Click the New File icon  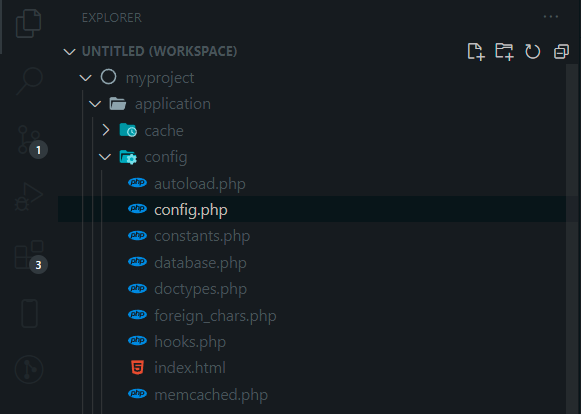click(476, 51)
